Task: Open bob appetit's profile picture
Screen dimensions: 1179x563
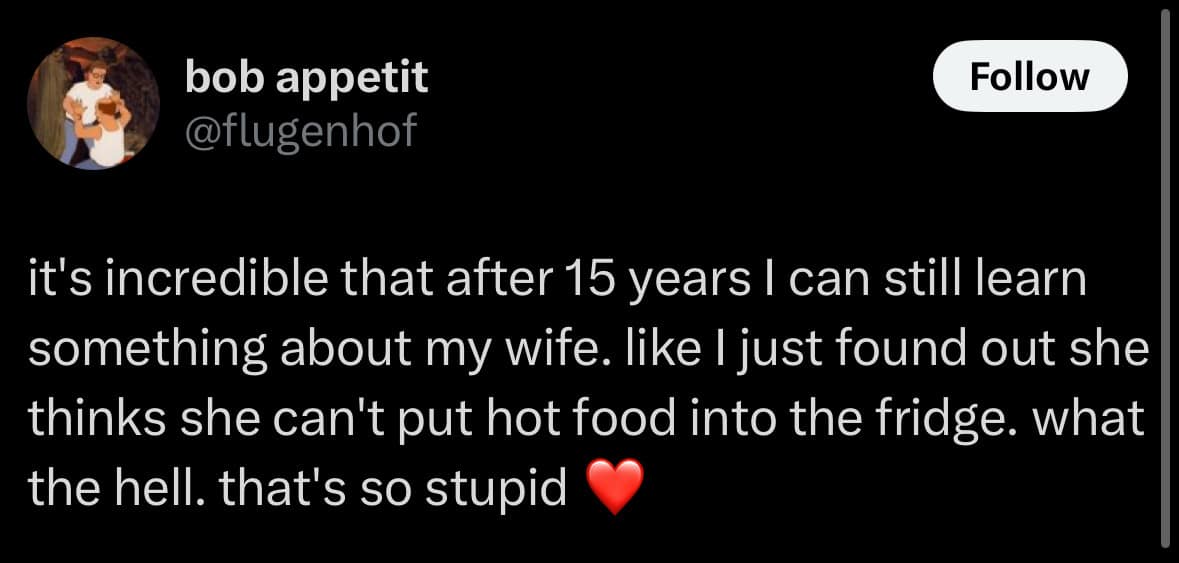Action: point(92,104)
